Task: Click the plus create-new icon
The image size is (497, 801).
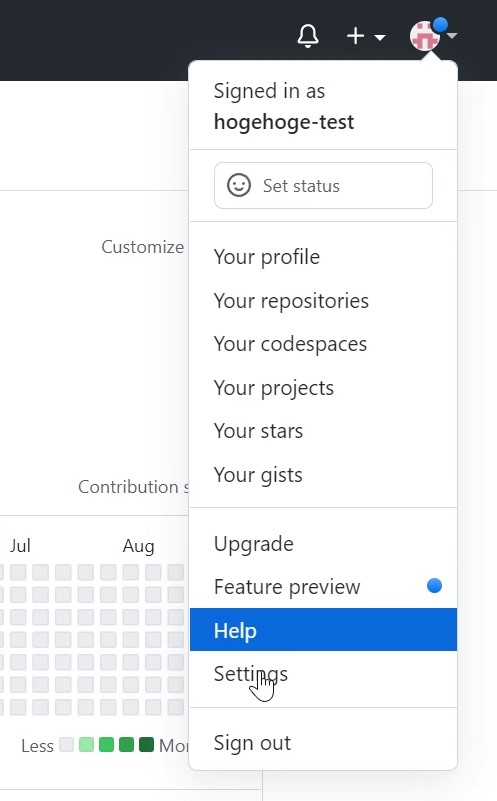Action: pos(356,36)
